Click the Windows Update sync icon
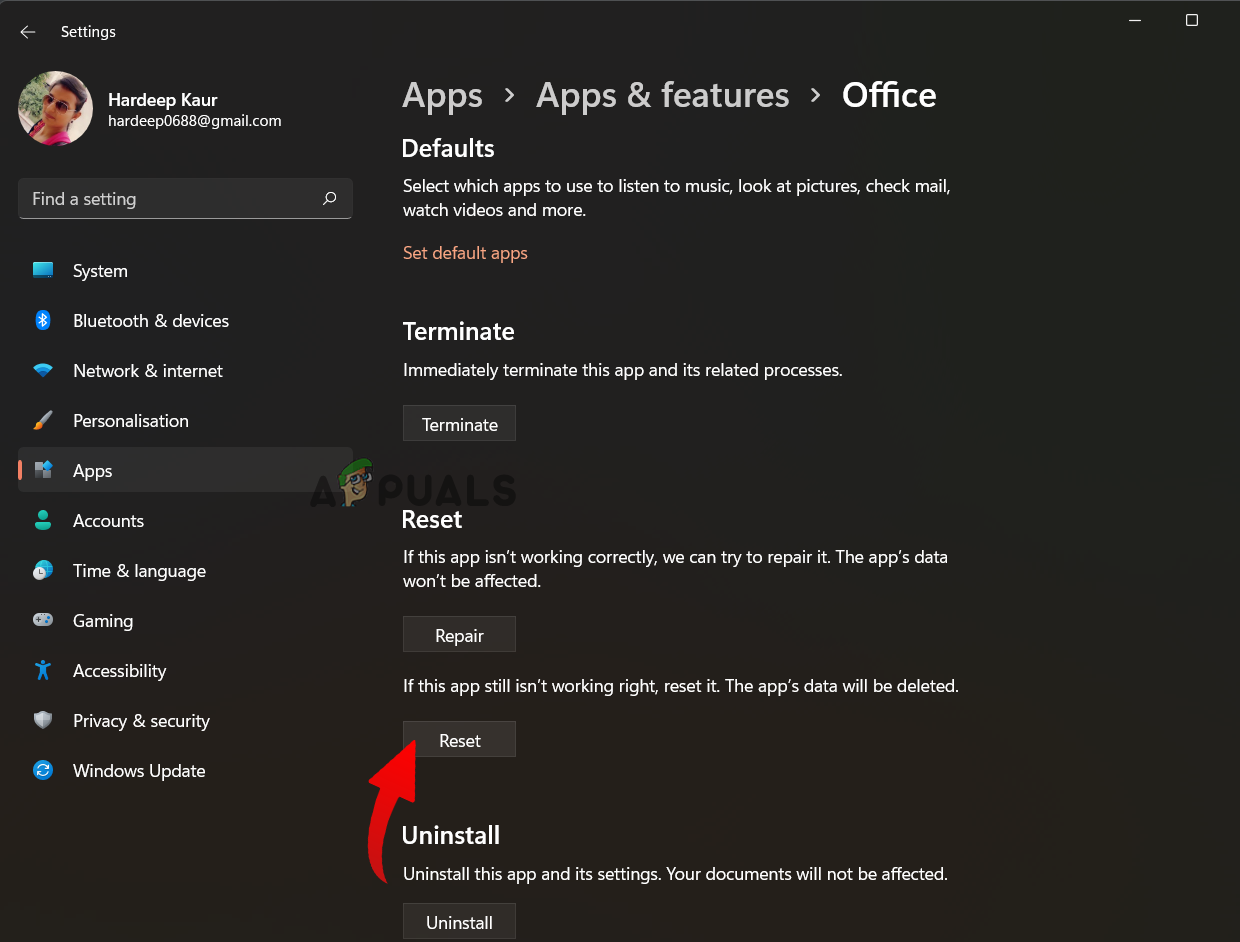This screenshot has width=1240, height=942. pyautogui.click(x=43, y=771)
